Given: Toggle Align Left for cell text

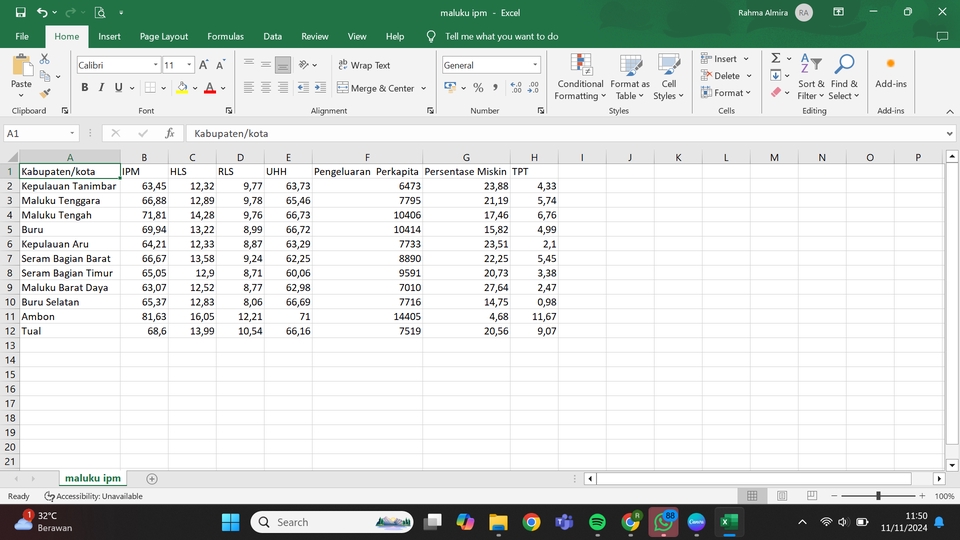Looking at the screenshot, I should point(249,88).
